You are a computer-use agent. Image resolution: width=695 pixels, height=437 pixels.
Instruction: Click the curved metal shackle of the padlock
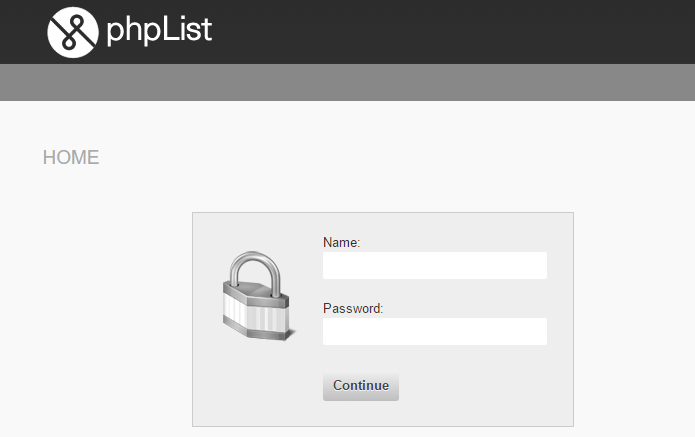[255, 272]
